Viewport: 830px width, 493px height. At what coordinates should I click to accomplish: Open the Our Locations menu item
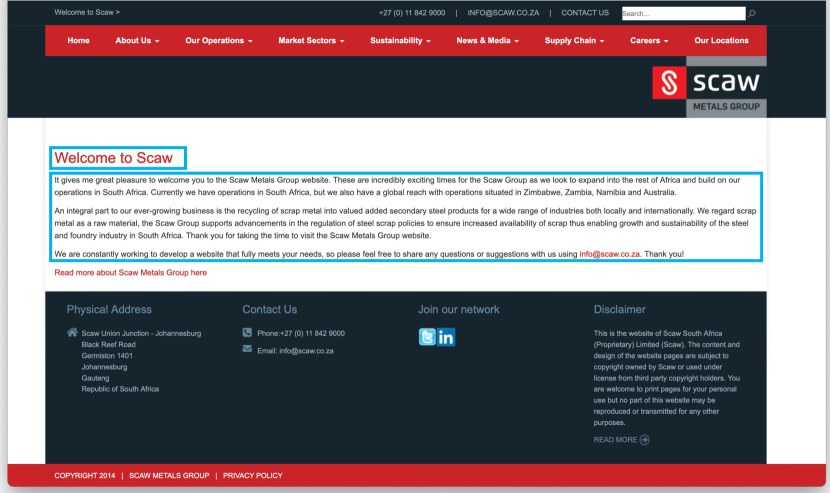click(x=721, y=40)
